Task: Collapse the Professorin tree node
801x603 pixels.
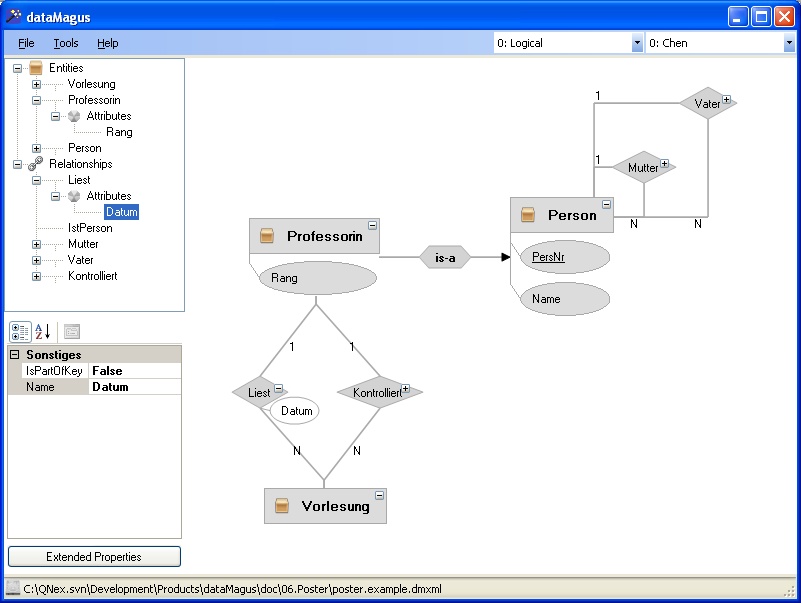Action: (x=36, y=100)
